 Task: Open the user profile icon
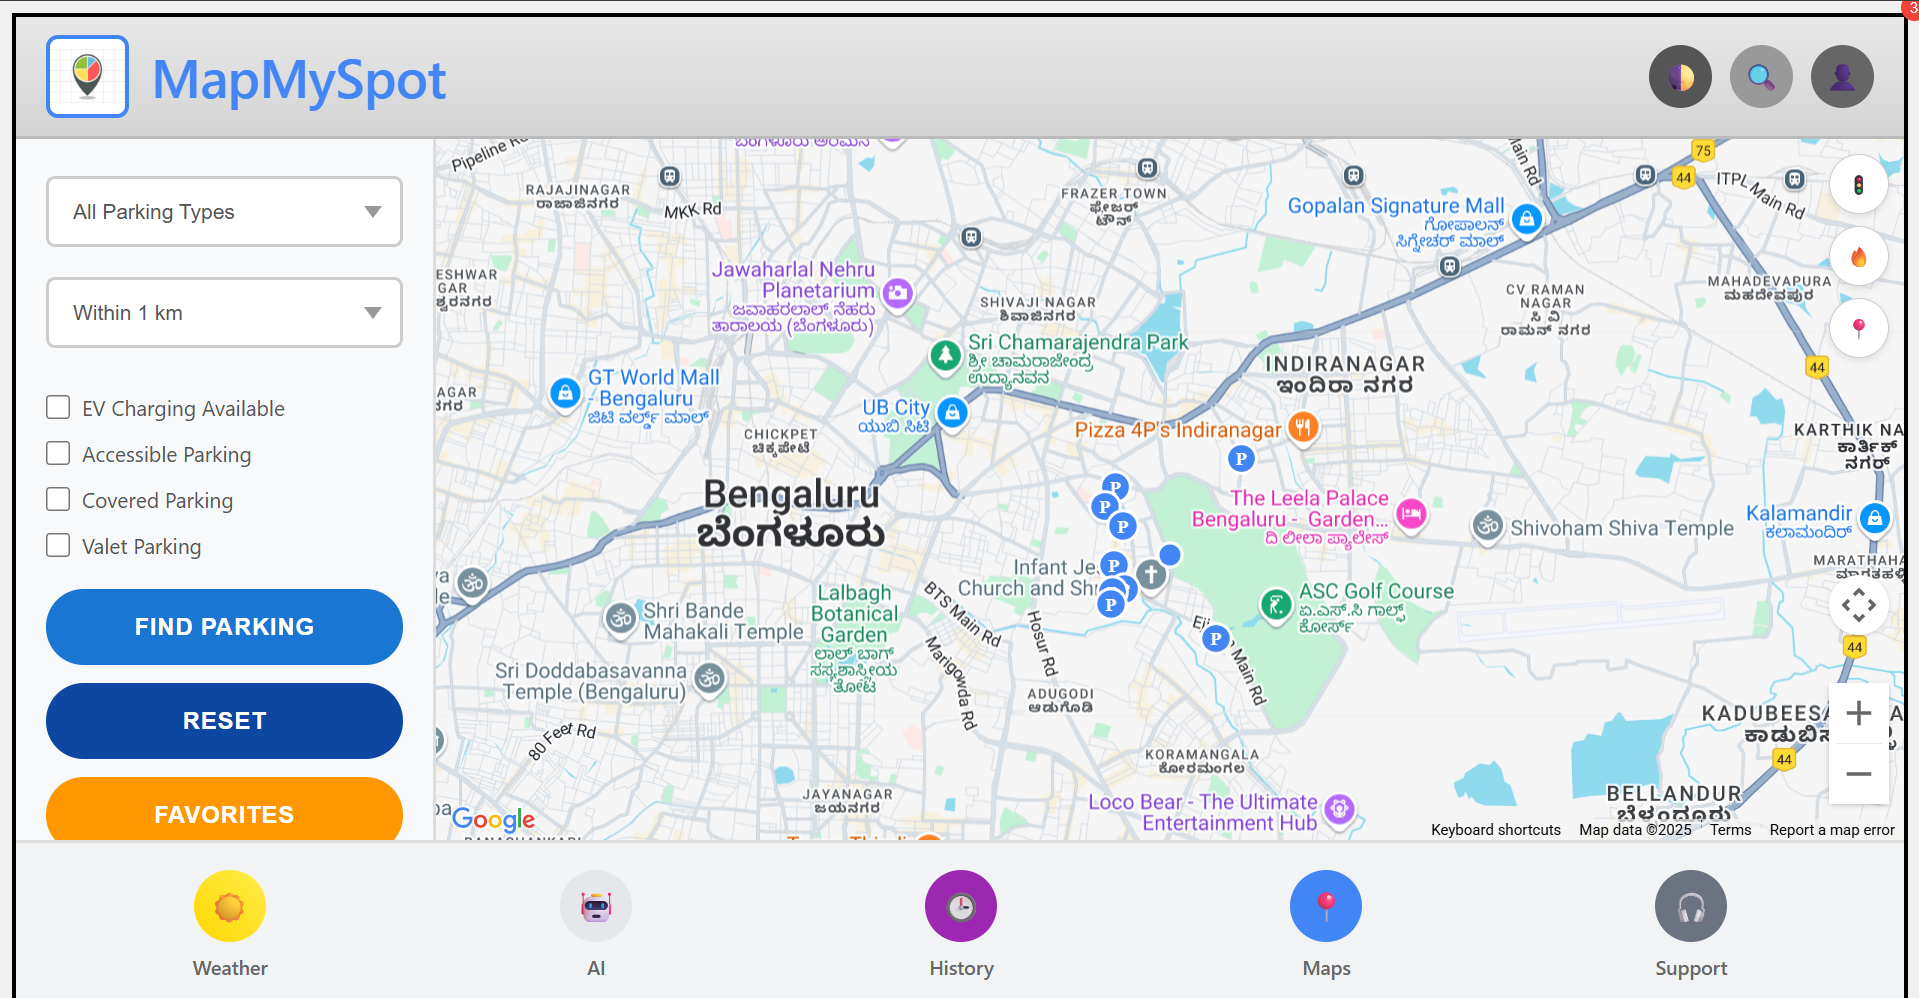tap(1842, 77)
